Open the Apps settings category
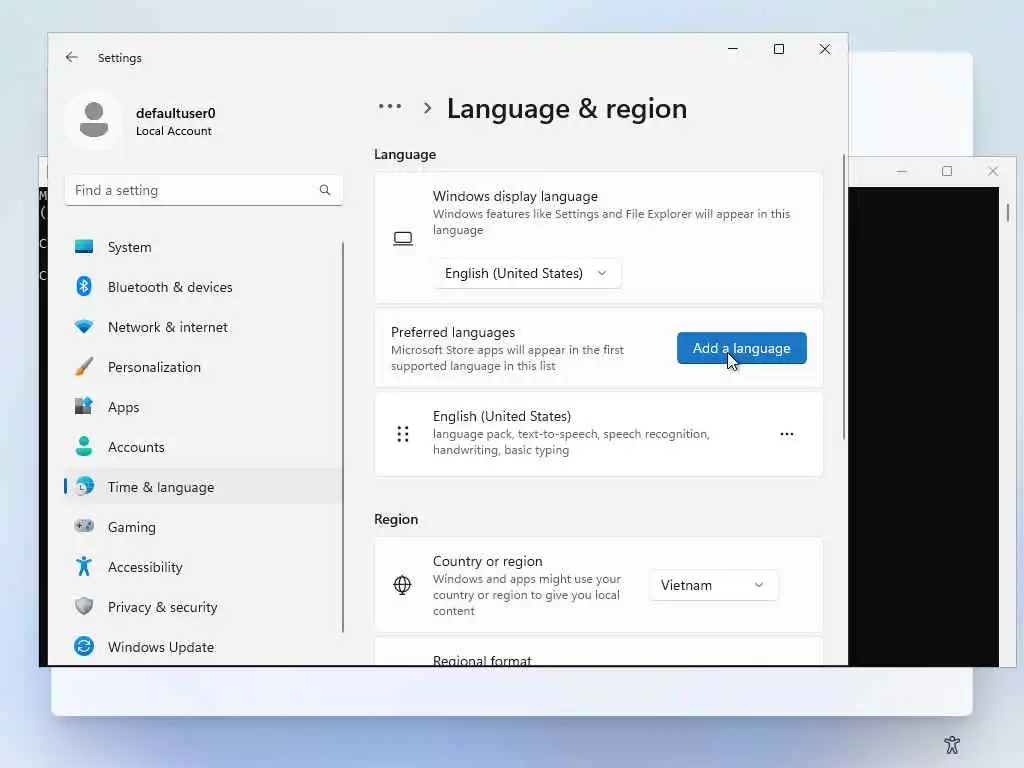Image resolution: width=1024 pixels, height=768 pixels. pos(203,407)
